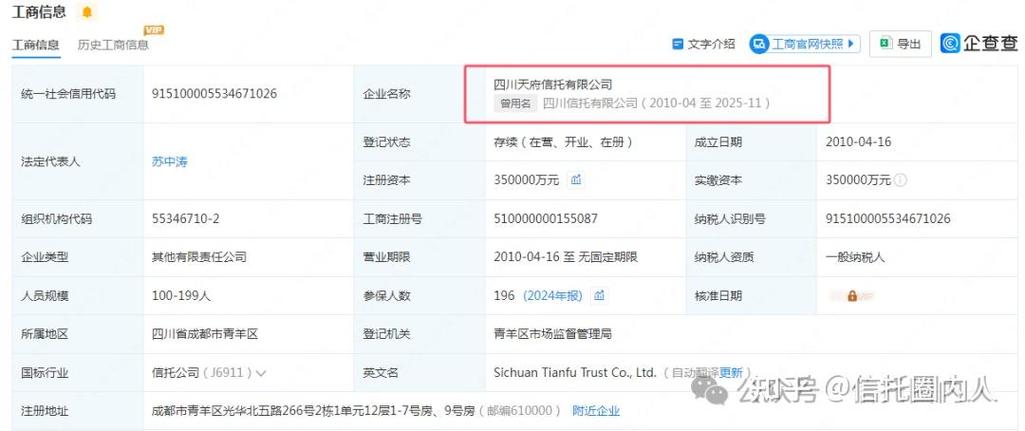The width and height of the screenshot is (1025, 431).
Task: Click the company name 四川天府信托有限公司
Action: click(553, 84)
